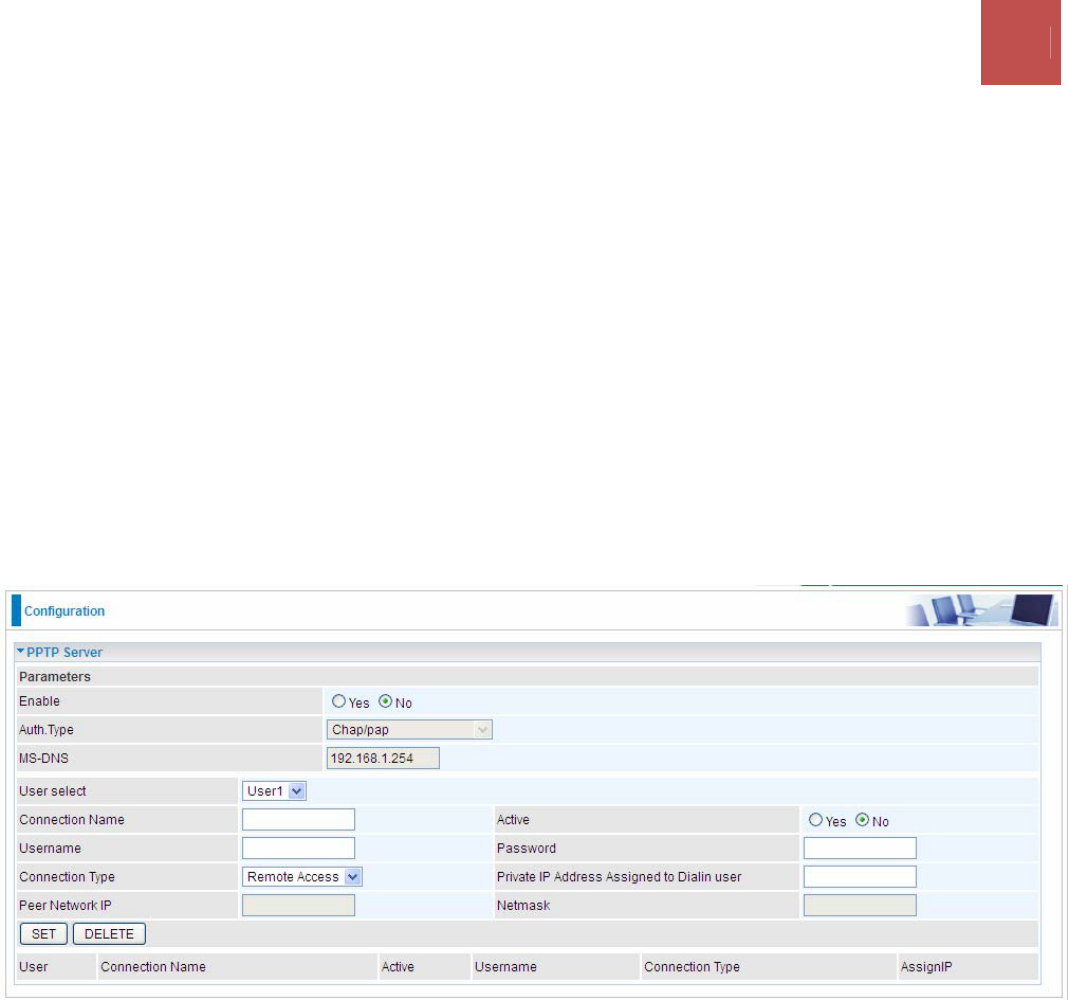Select No for Enable
The width and height of the screenshot is (1068, 1000).
[x=386, y=701]
